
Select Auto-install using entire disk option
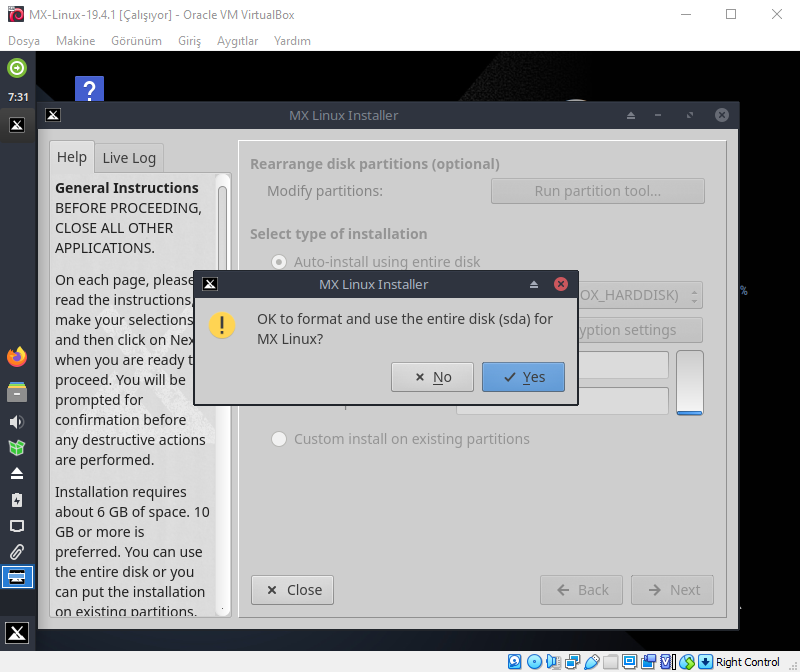376,261
